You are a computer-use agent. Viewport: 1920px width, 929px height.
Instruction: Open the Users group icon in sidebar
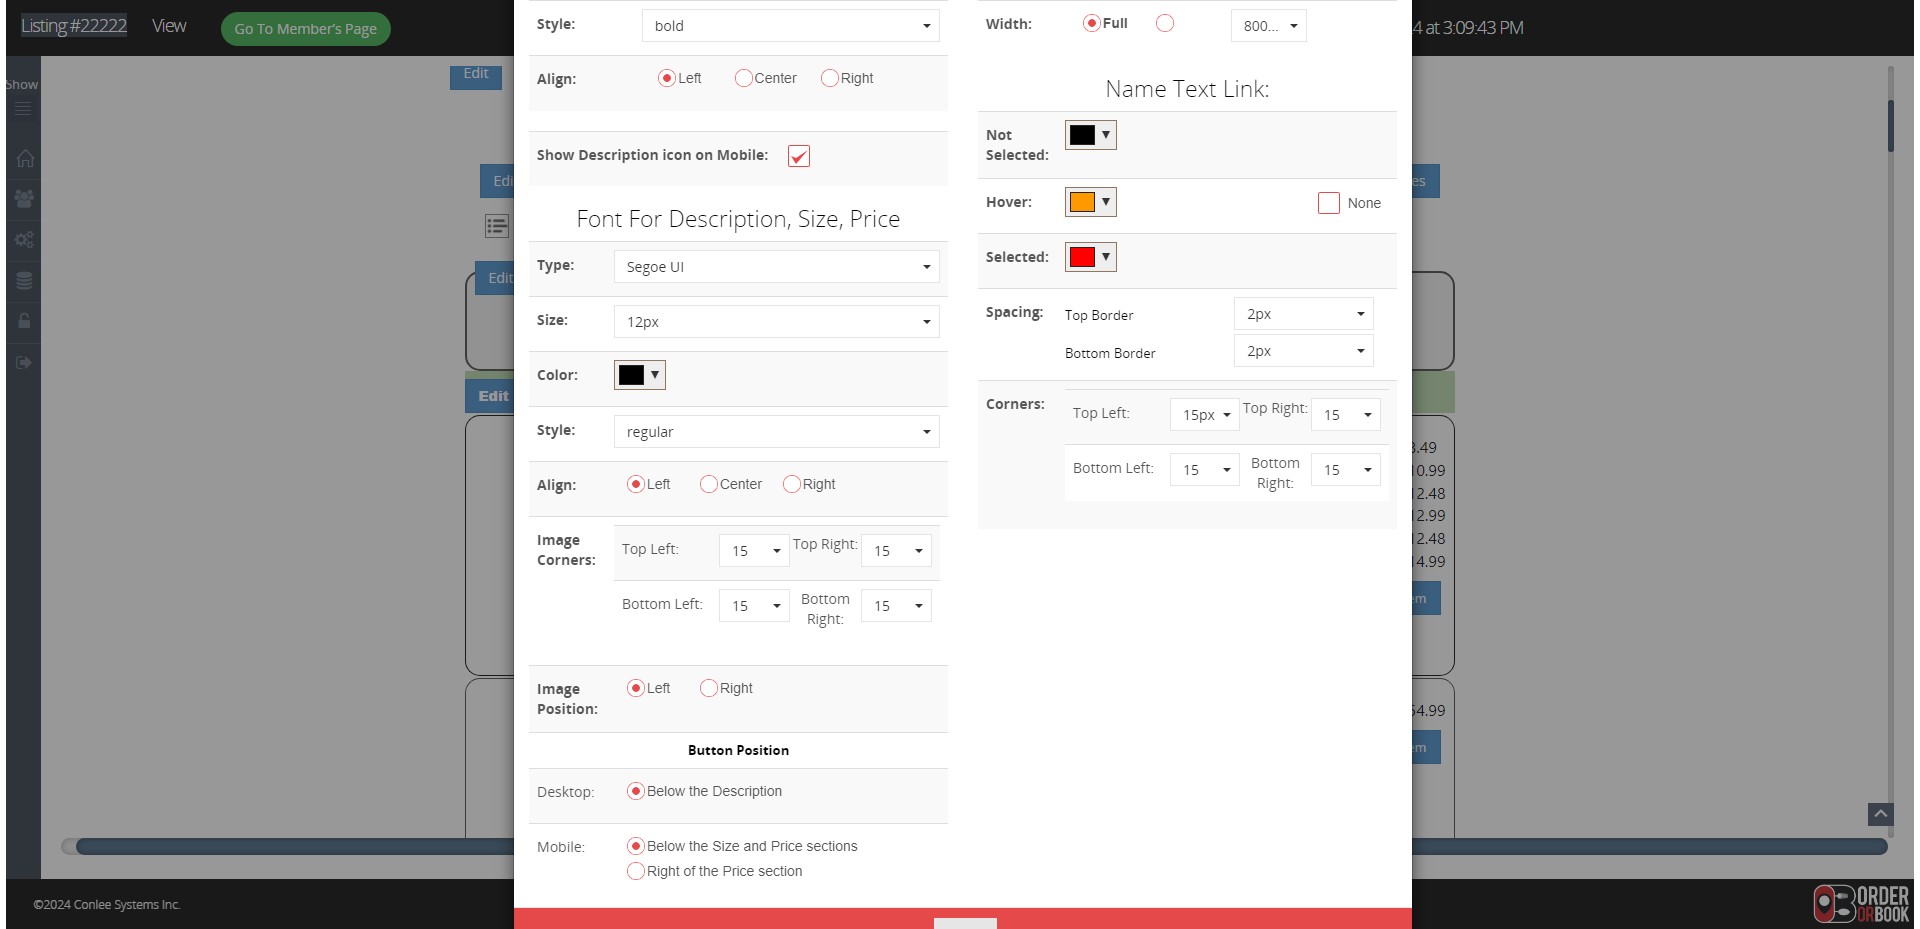point(24,199)
